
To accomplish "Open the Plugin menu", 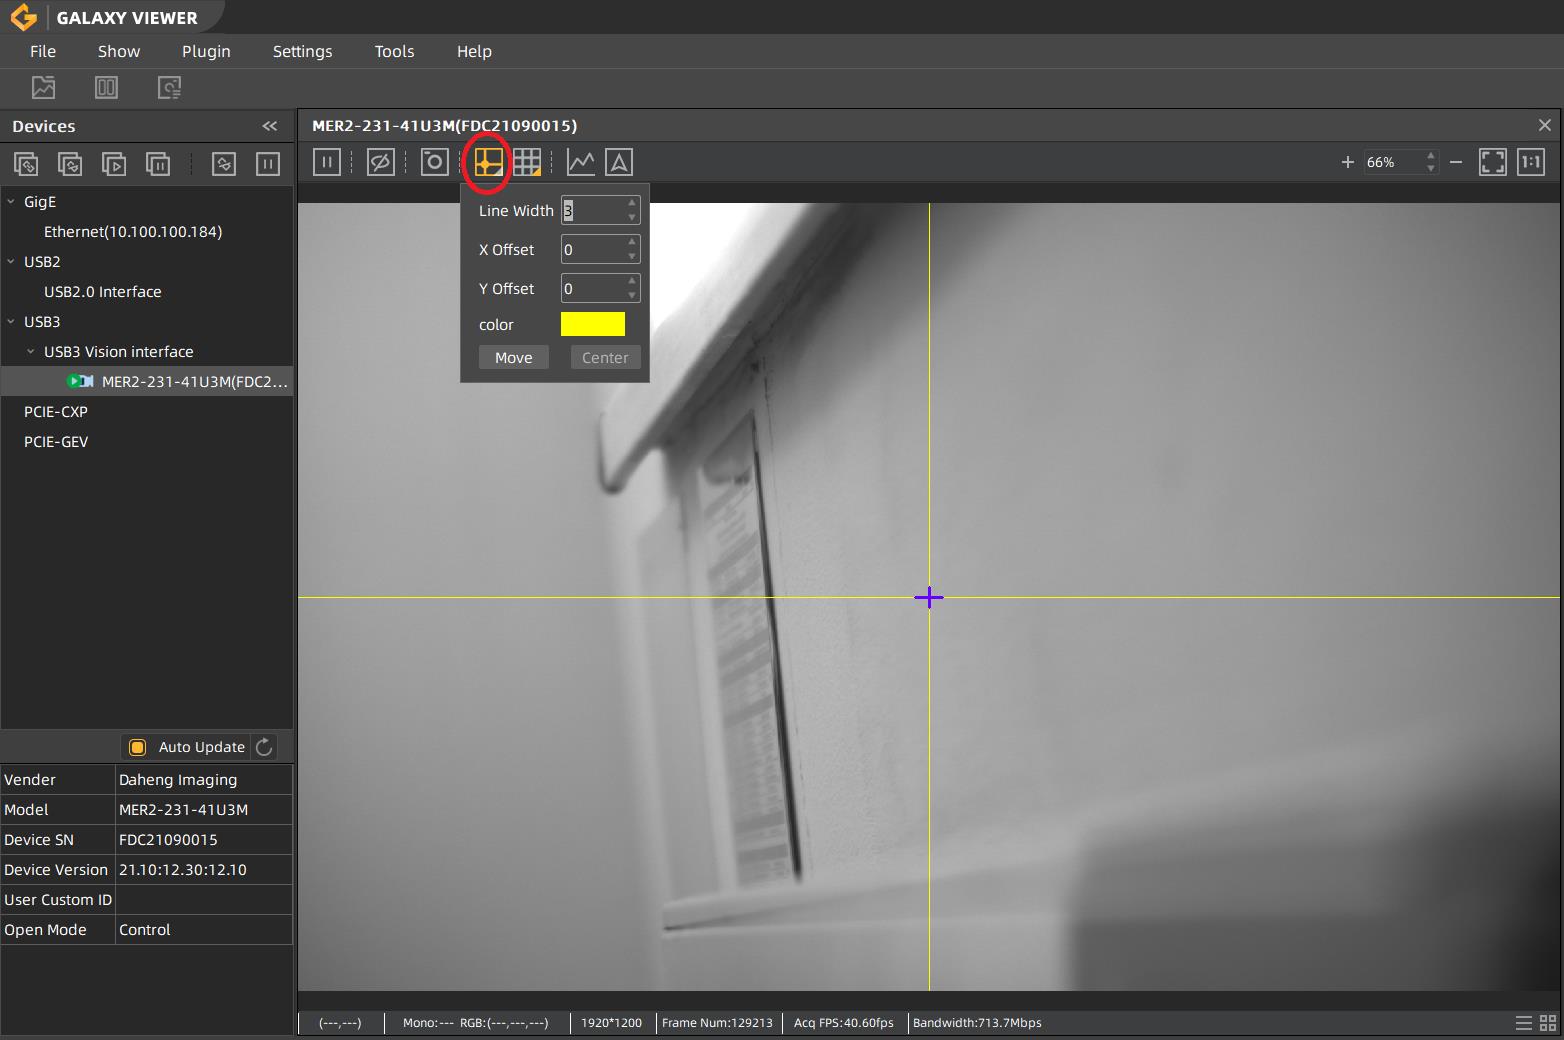I will click(x=206, y=51).
